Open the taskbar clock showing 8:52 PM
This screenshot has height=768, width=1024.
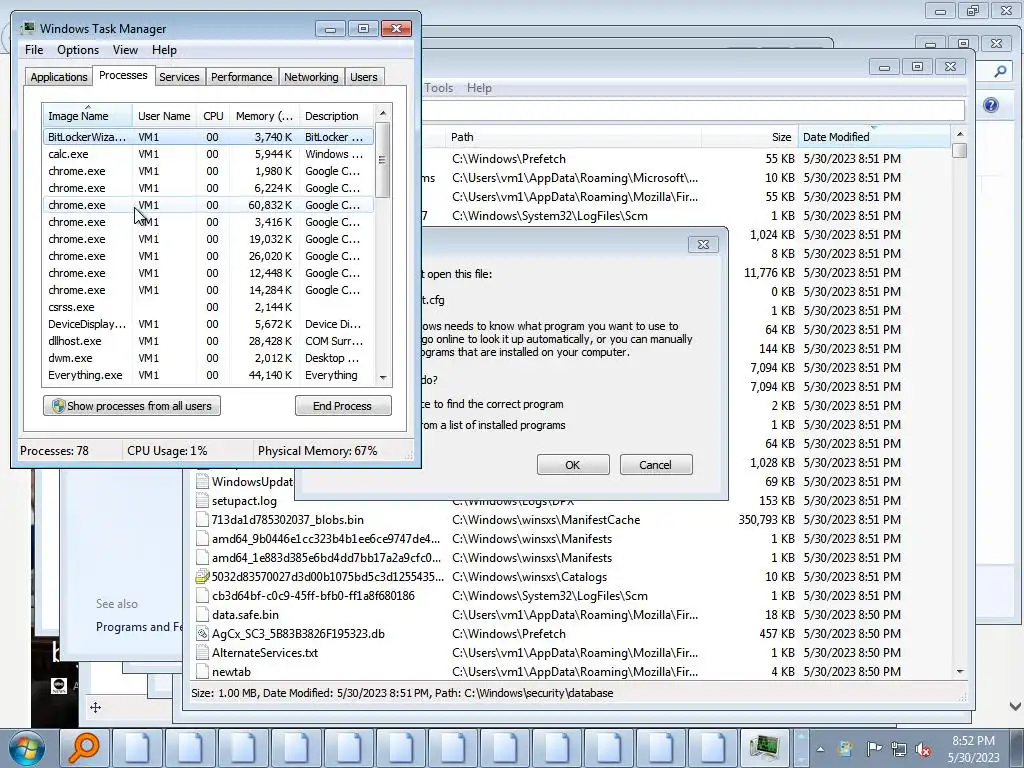click(973, 749)
